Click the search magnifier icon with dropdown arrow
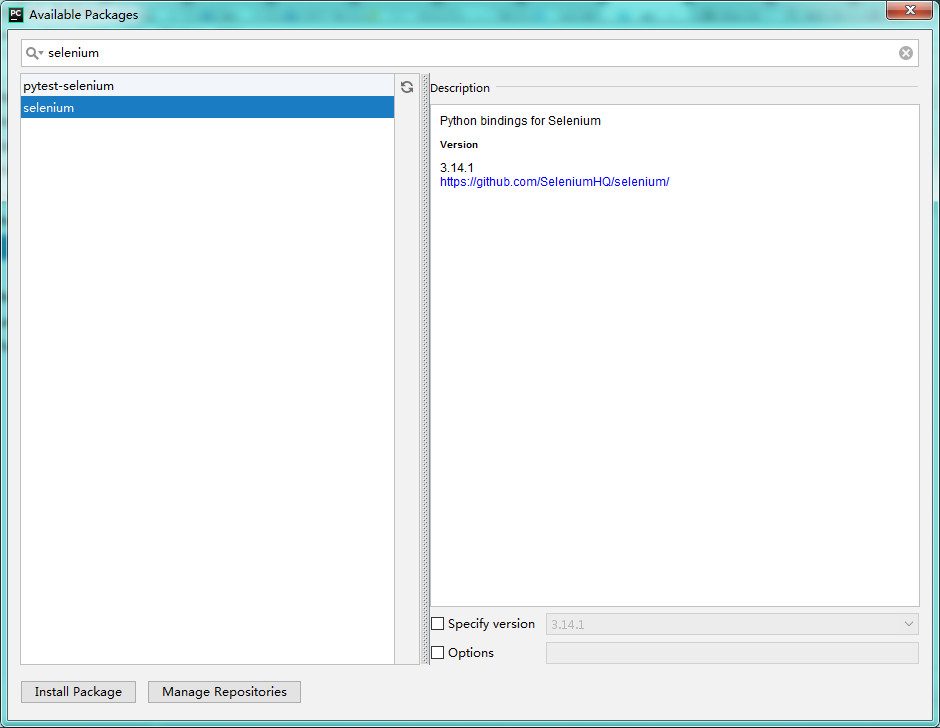 tap(34, 53)
